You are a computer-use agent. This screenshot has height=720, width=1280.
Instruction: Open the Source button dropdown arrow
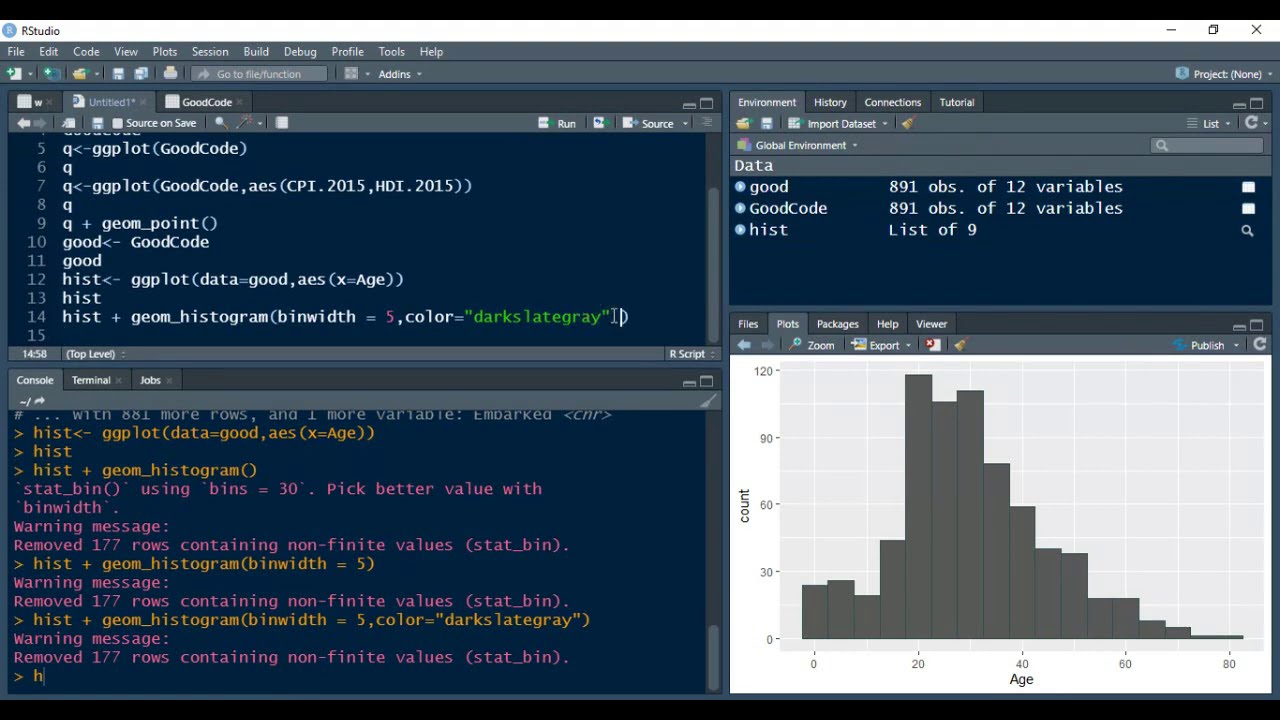tap(685, 123)
